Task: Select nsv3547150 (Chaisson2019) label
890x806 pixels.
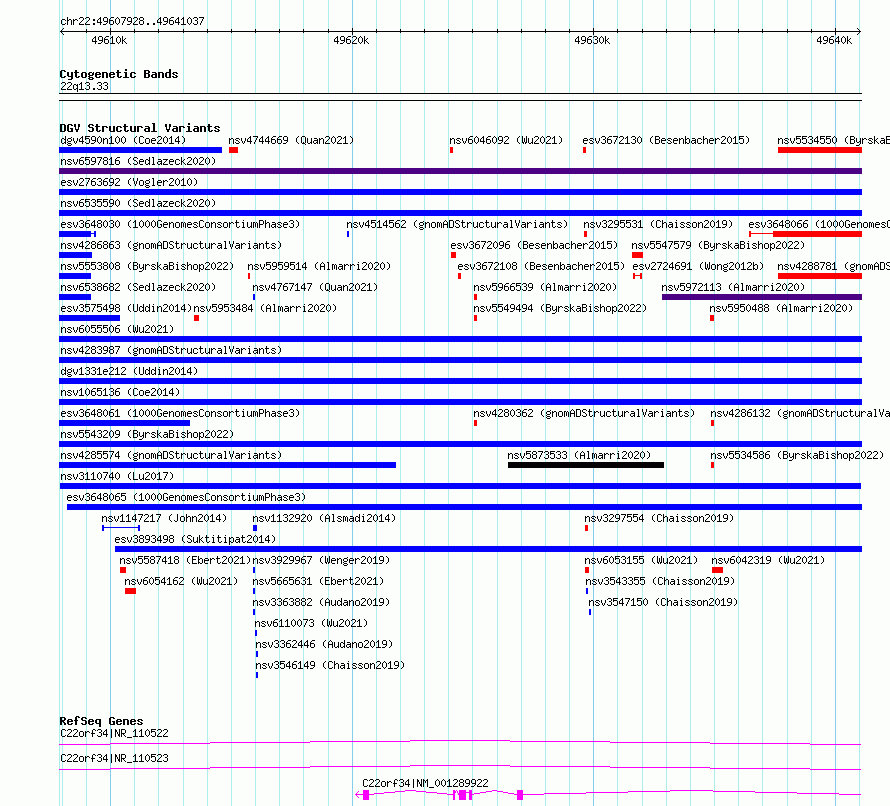Action: 663,602
